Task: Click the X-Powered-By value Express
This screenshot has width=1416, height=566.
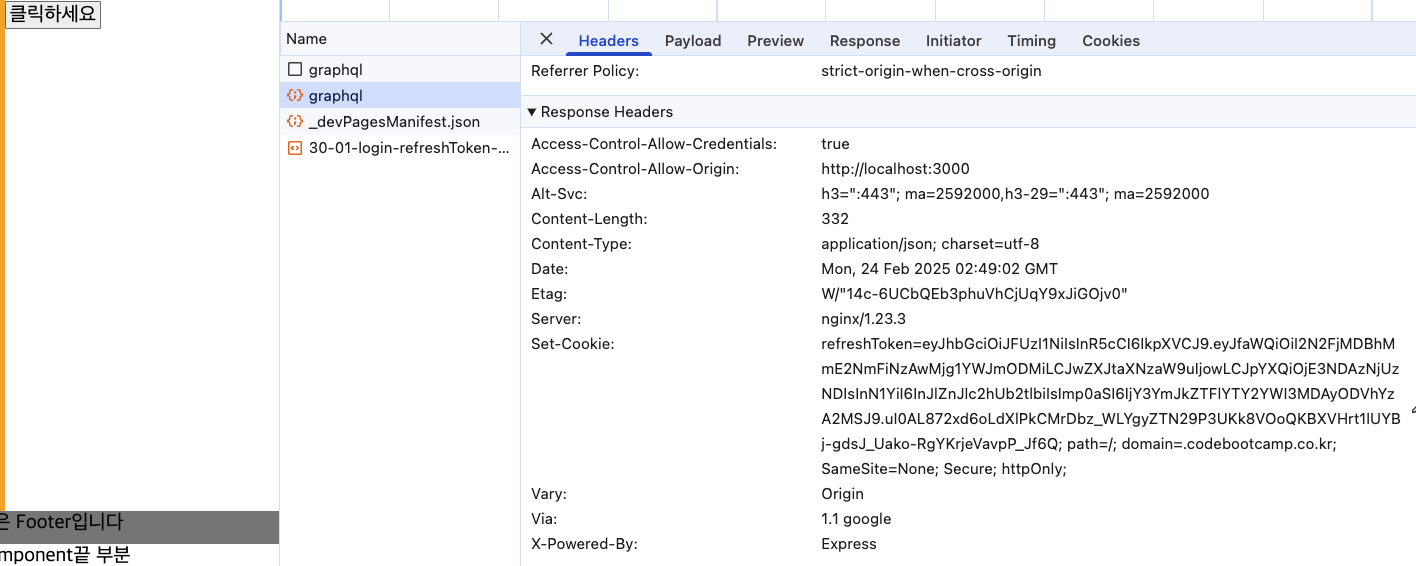Action: (849, 544)
